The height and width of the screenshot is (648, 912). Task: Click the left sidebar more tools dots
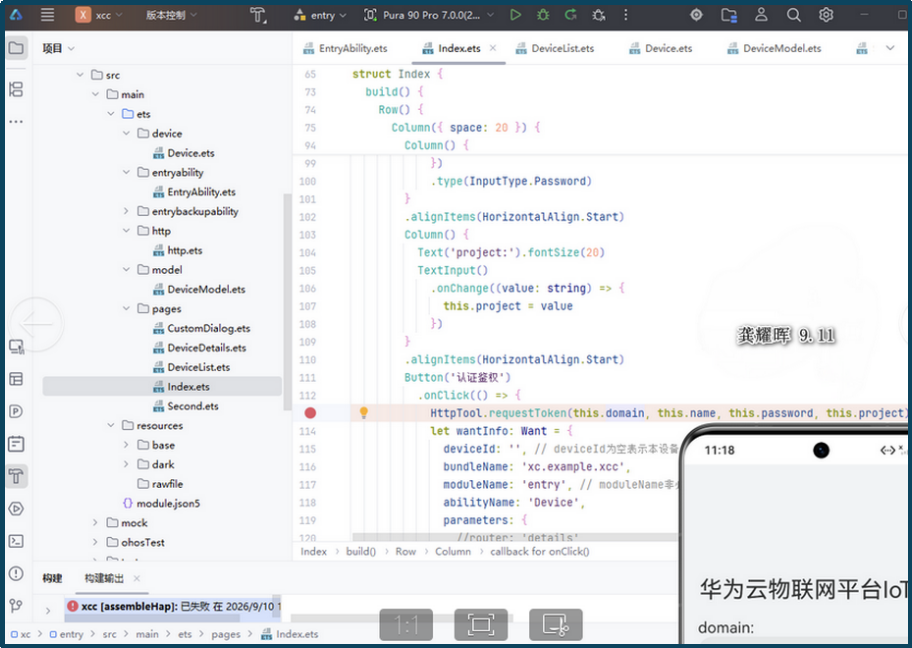tap(16, 122)
